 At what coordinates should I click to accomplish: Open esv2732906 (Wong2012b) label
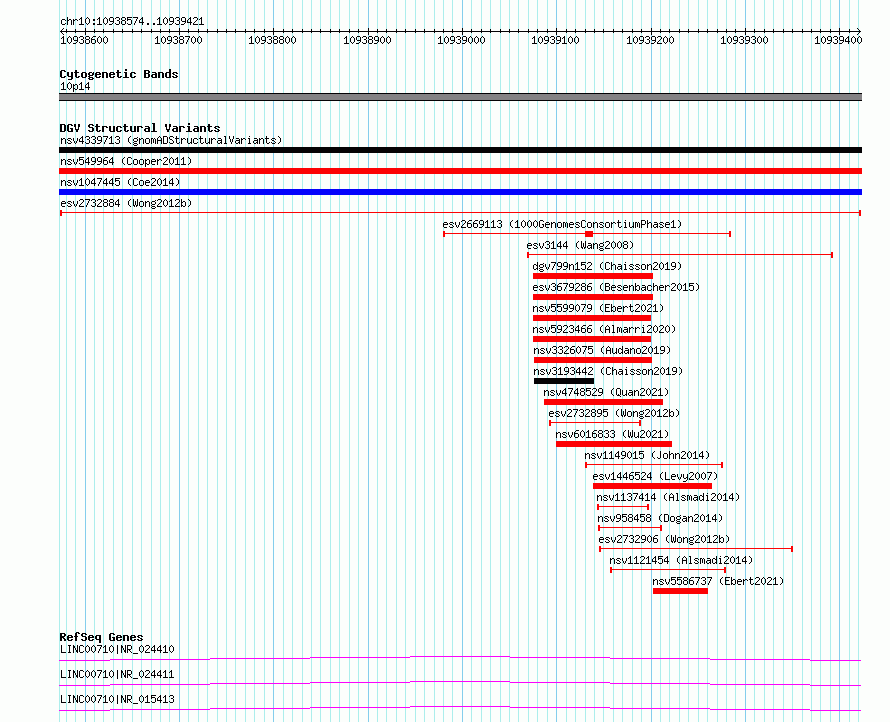pyautogui.click(x=664, y=539)
